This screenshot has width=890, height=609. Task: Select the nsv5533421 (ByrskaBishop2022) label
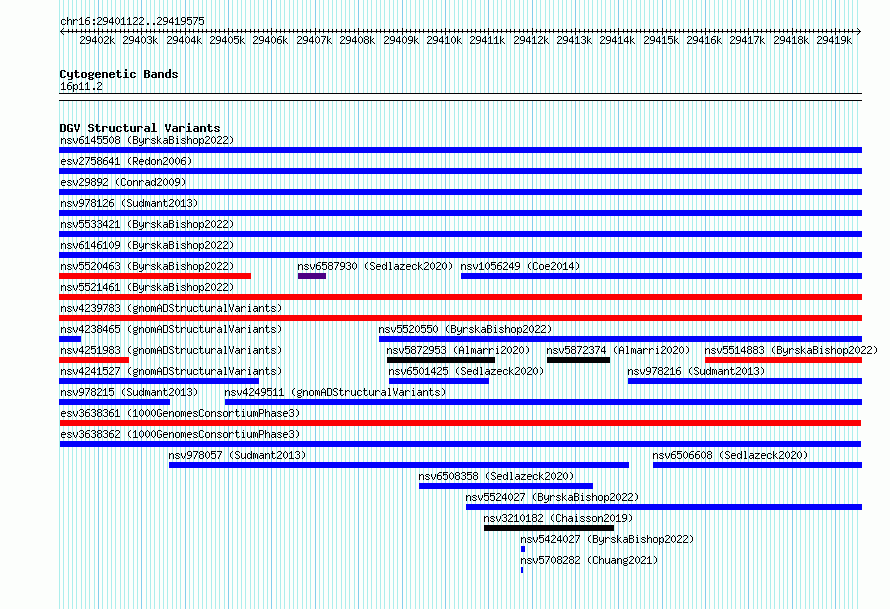click(x=147, y=224)
